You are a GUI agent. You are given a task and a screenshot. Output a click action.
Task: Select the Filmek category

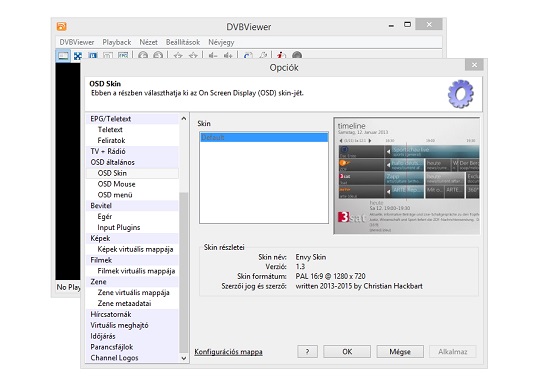pos(132,260)
